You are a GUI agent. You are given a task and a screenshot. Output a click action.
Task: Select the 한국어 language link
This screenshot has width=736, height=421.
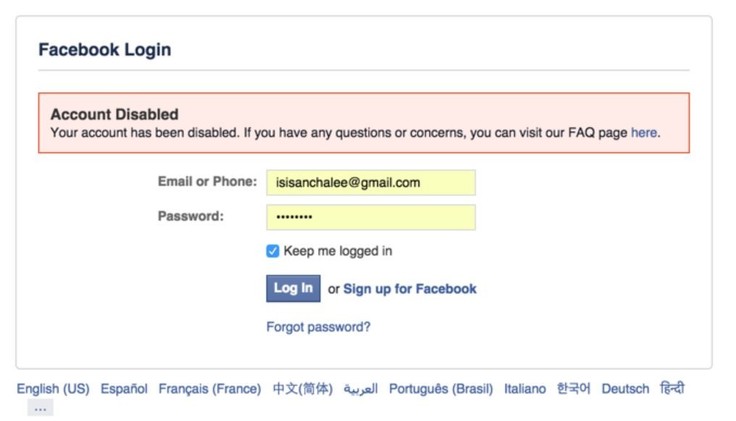pos(574,389)
